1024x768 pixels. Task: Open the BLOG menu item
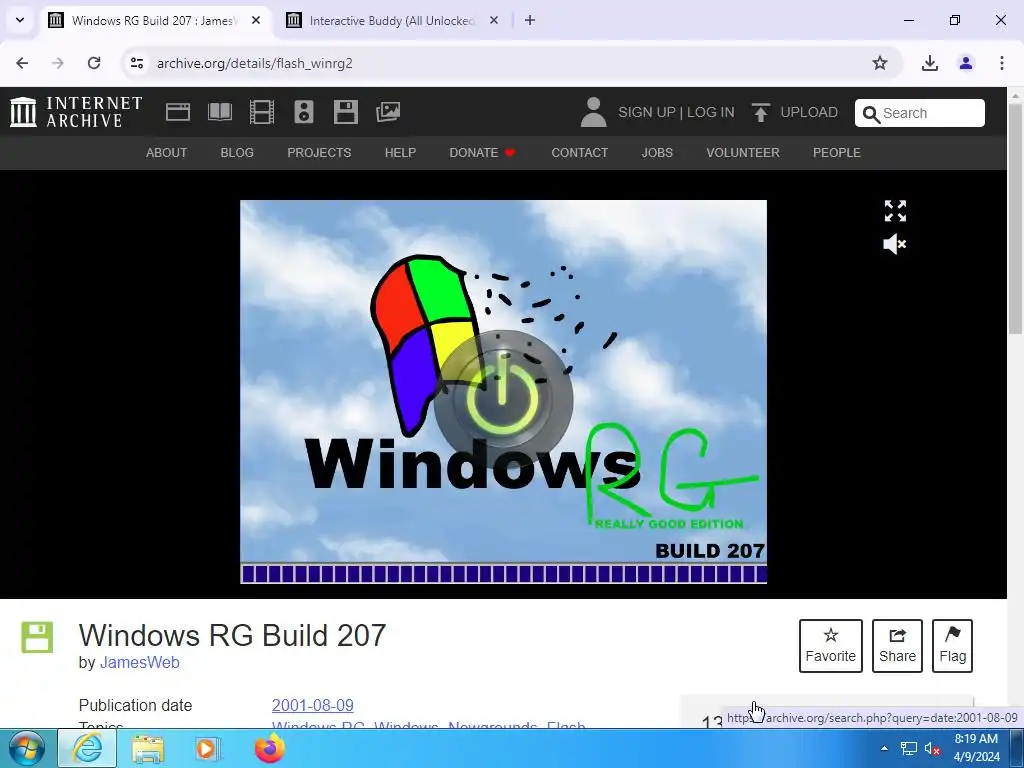(237, 153)
